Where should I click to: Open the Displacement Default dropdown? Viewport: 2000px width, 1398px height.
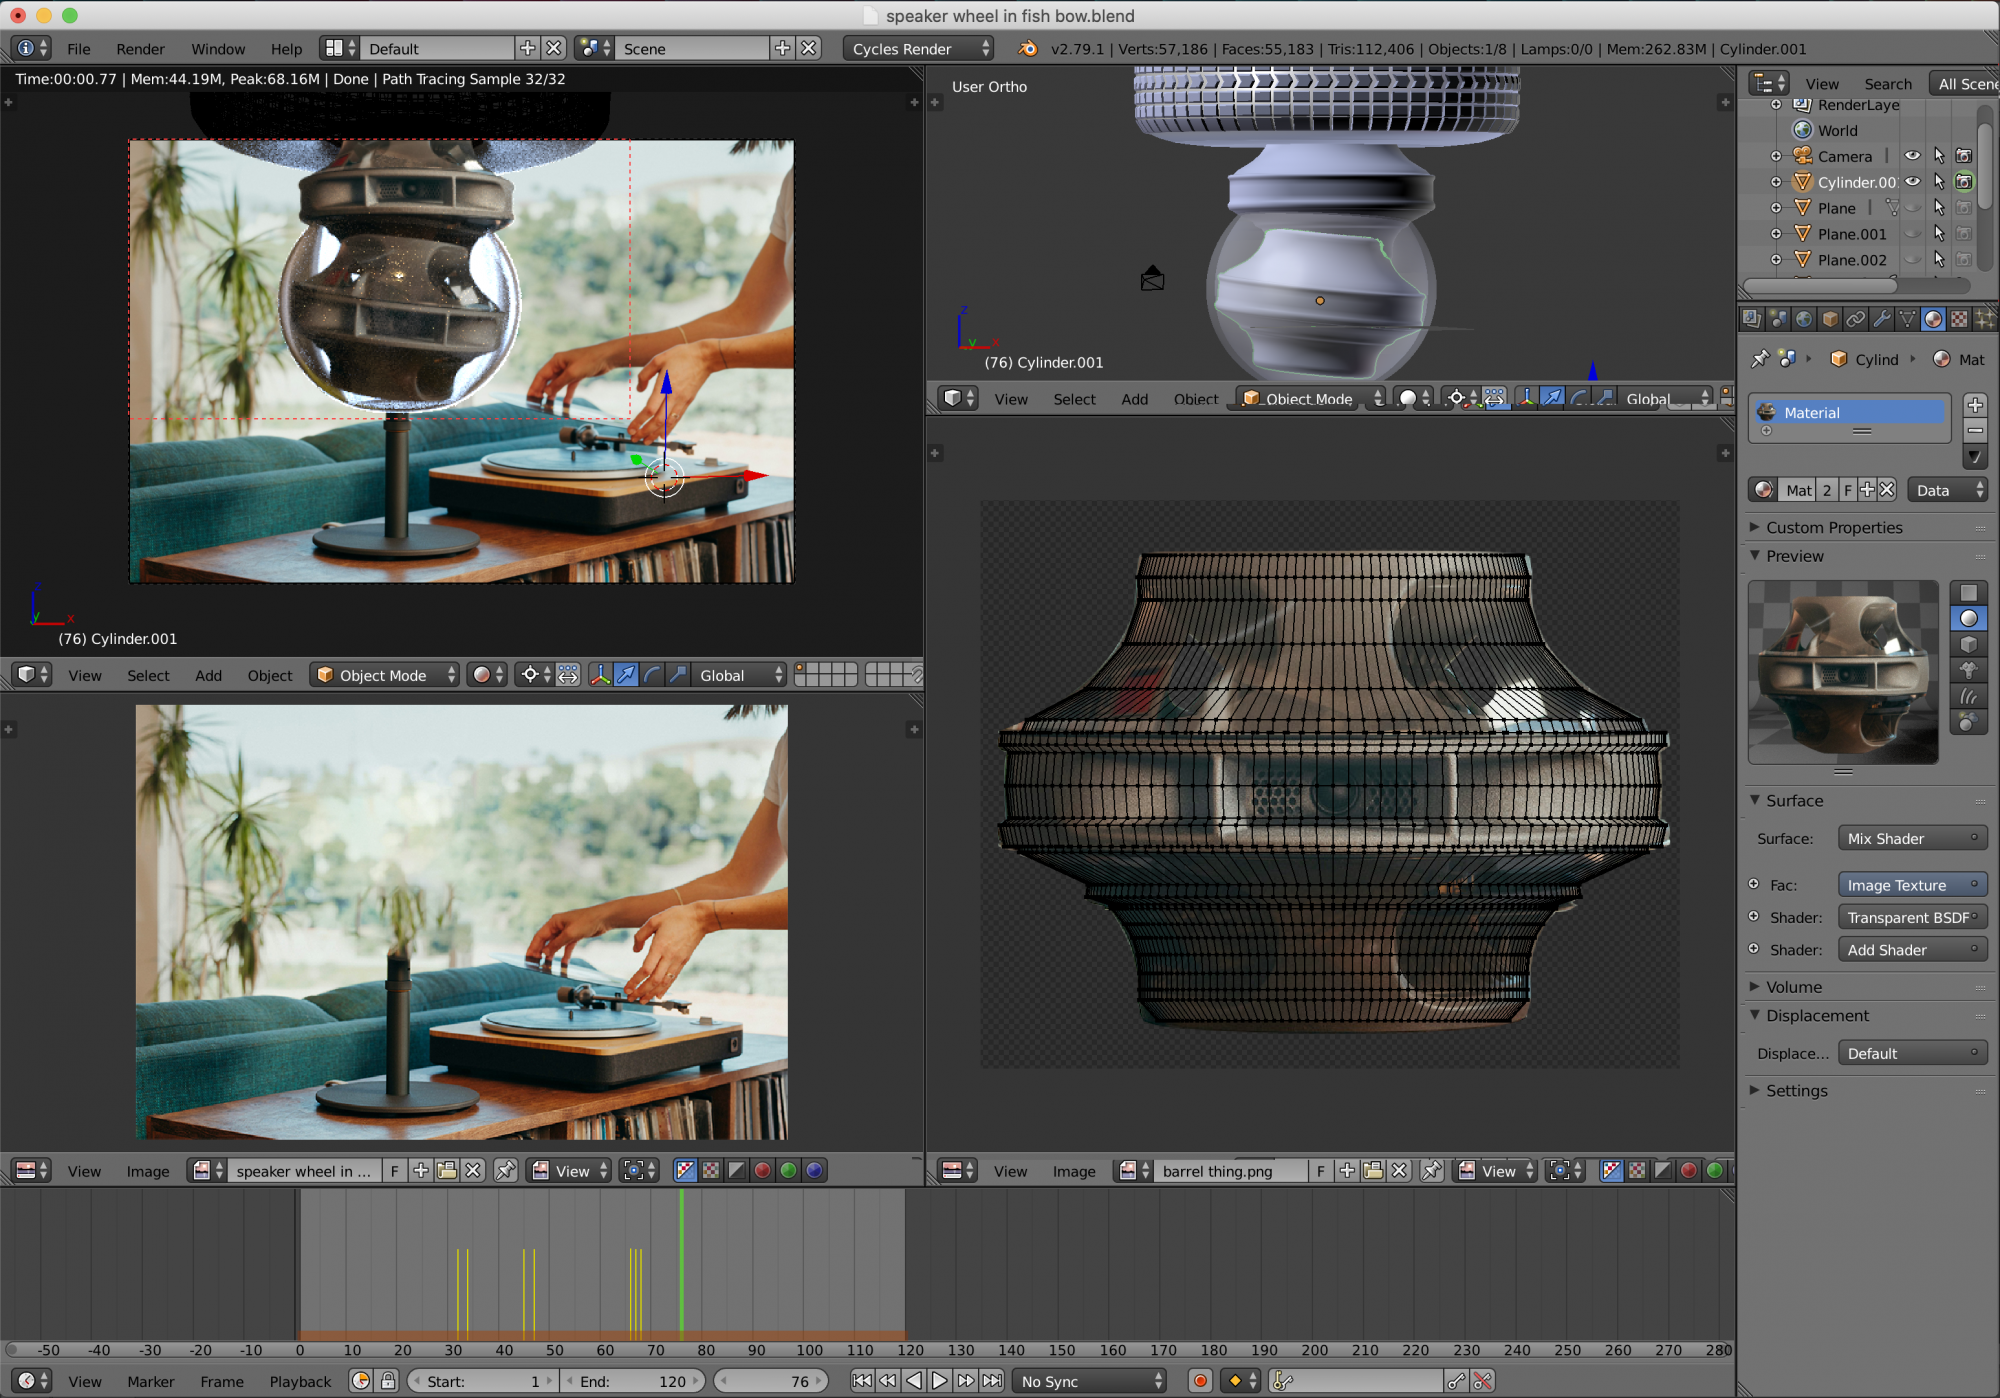[x=1912, y=1054]
